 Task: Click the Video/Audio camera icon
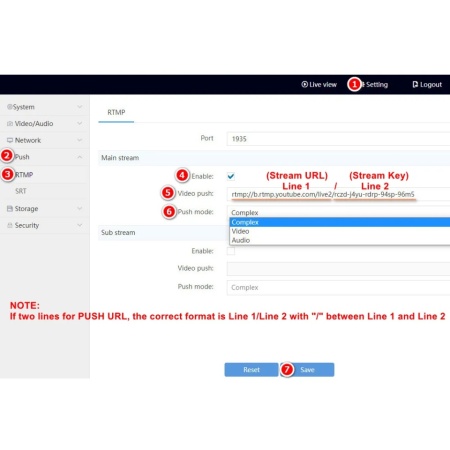pos(10,124)
